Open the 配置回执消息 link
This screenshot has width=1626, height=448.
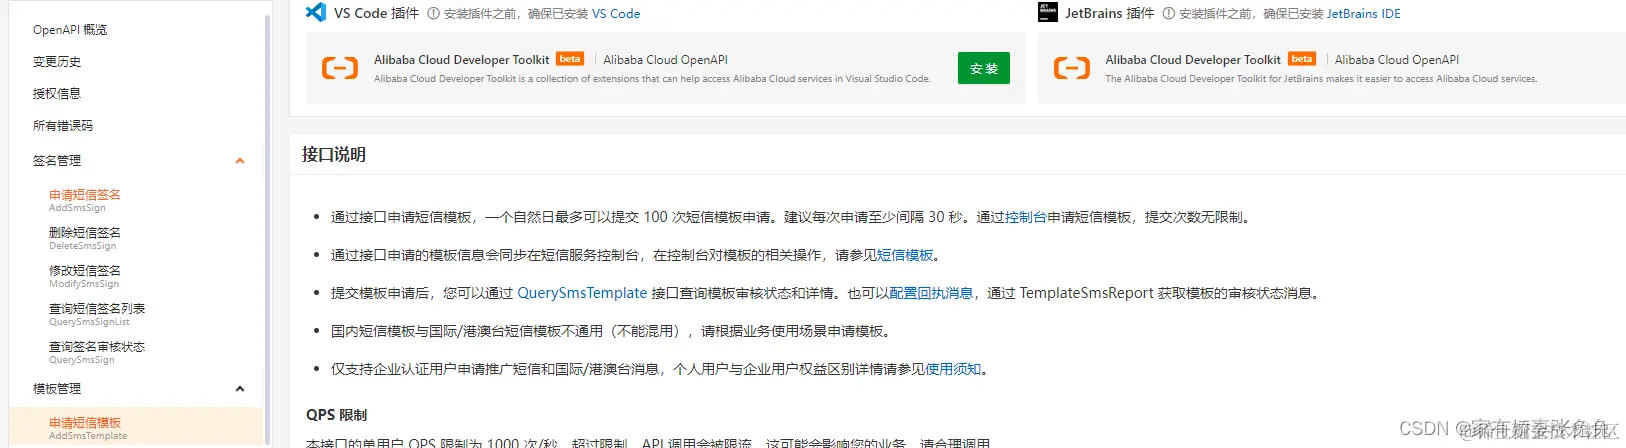pyautogui.click(x=931, y=293)
